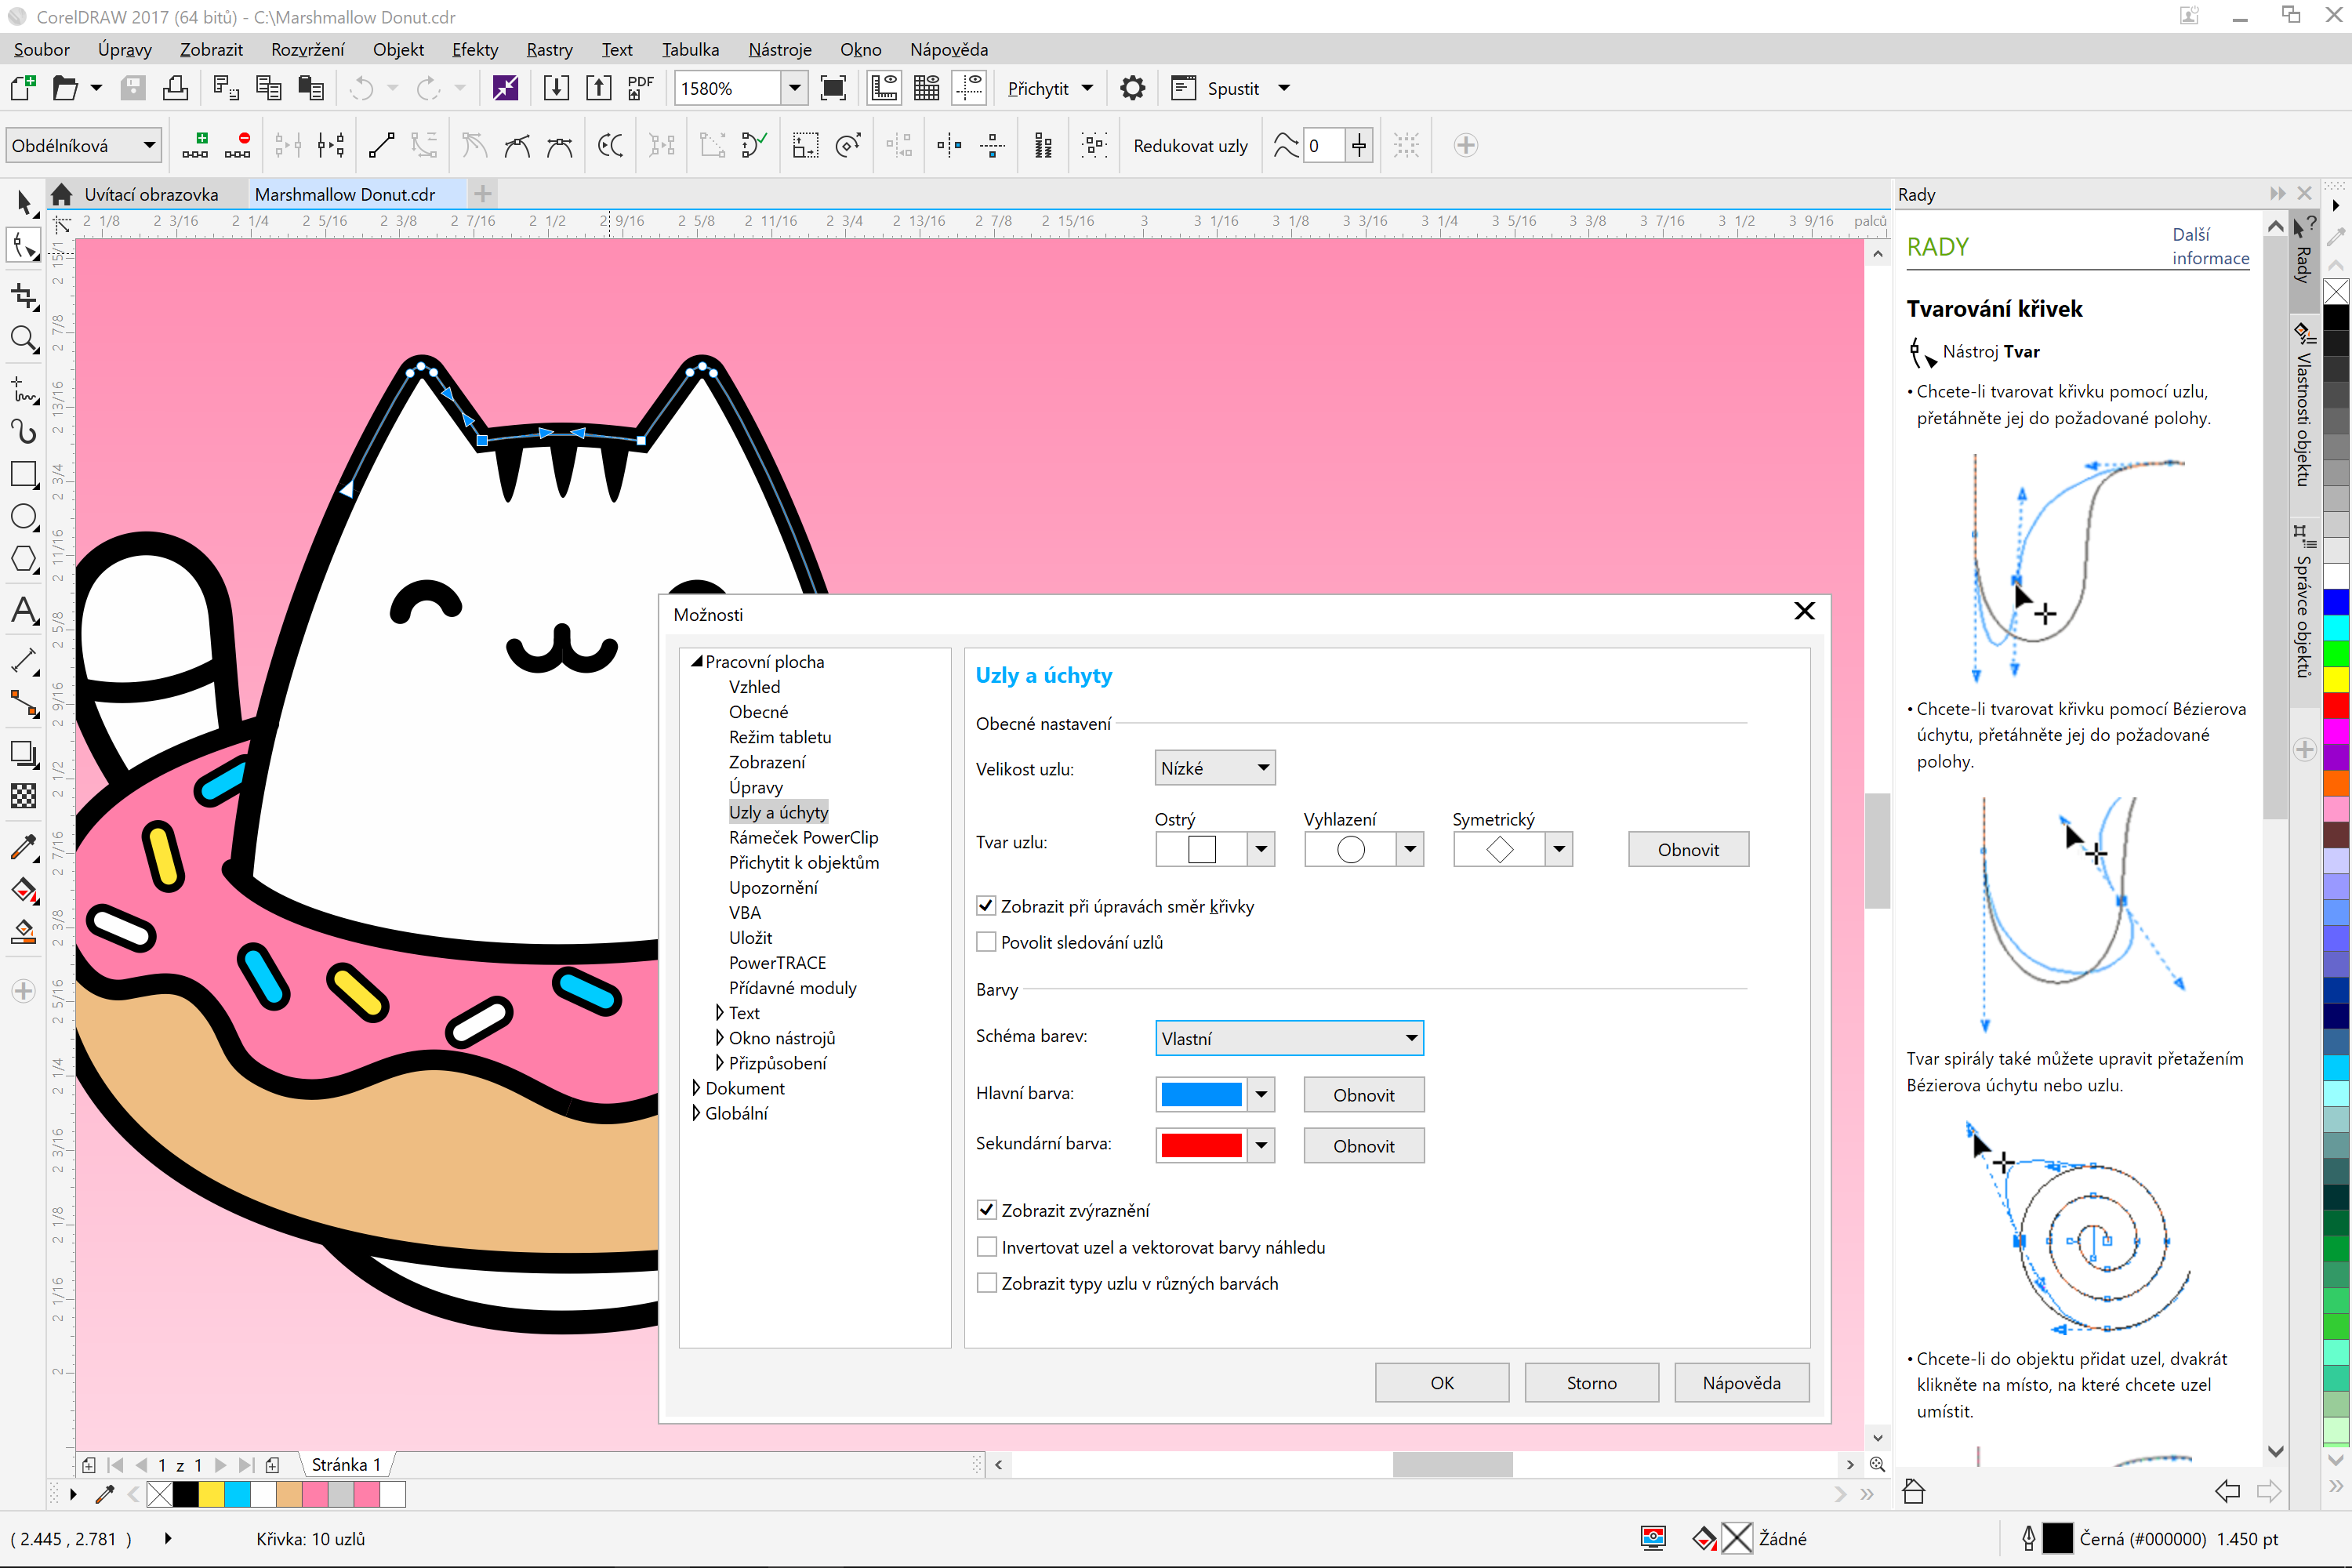Viewport: 2352px width, 1568px height.
Task: Pick yellow swatch in document palette
Action: click(211, 1494)
